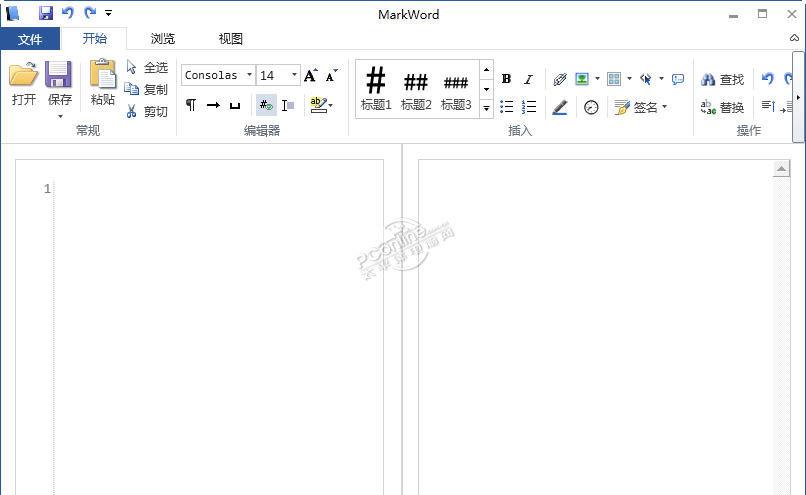Screen dimensions: 806x495
Task: Open the 签名 dropdown arrow
Action: (665, 107)
